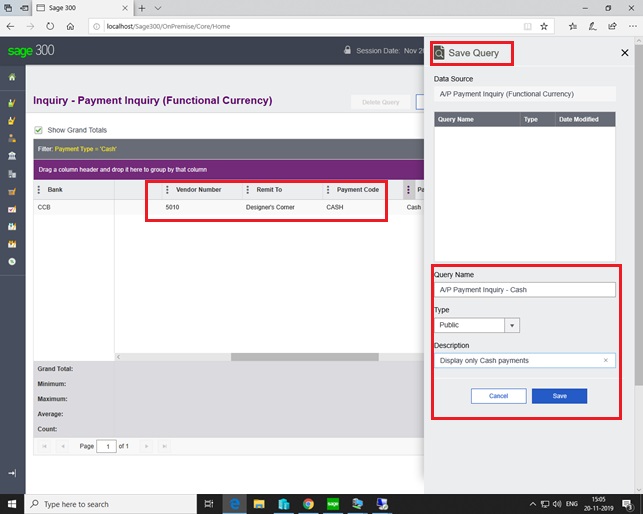This screenshot has width=643, height=514.
Task: Open Windows Start menu
Action: click(12, 504)
